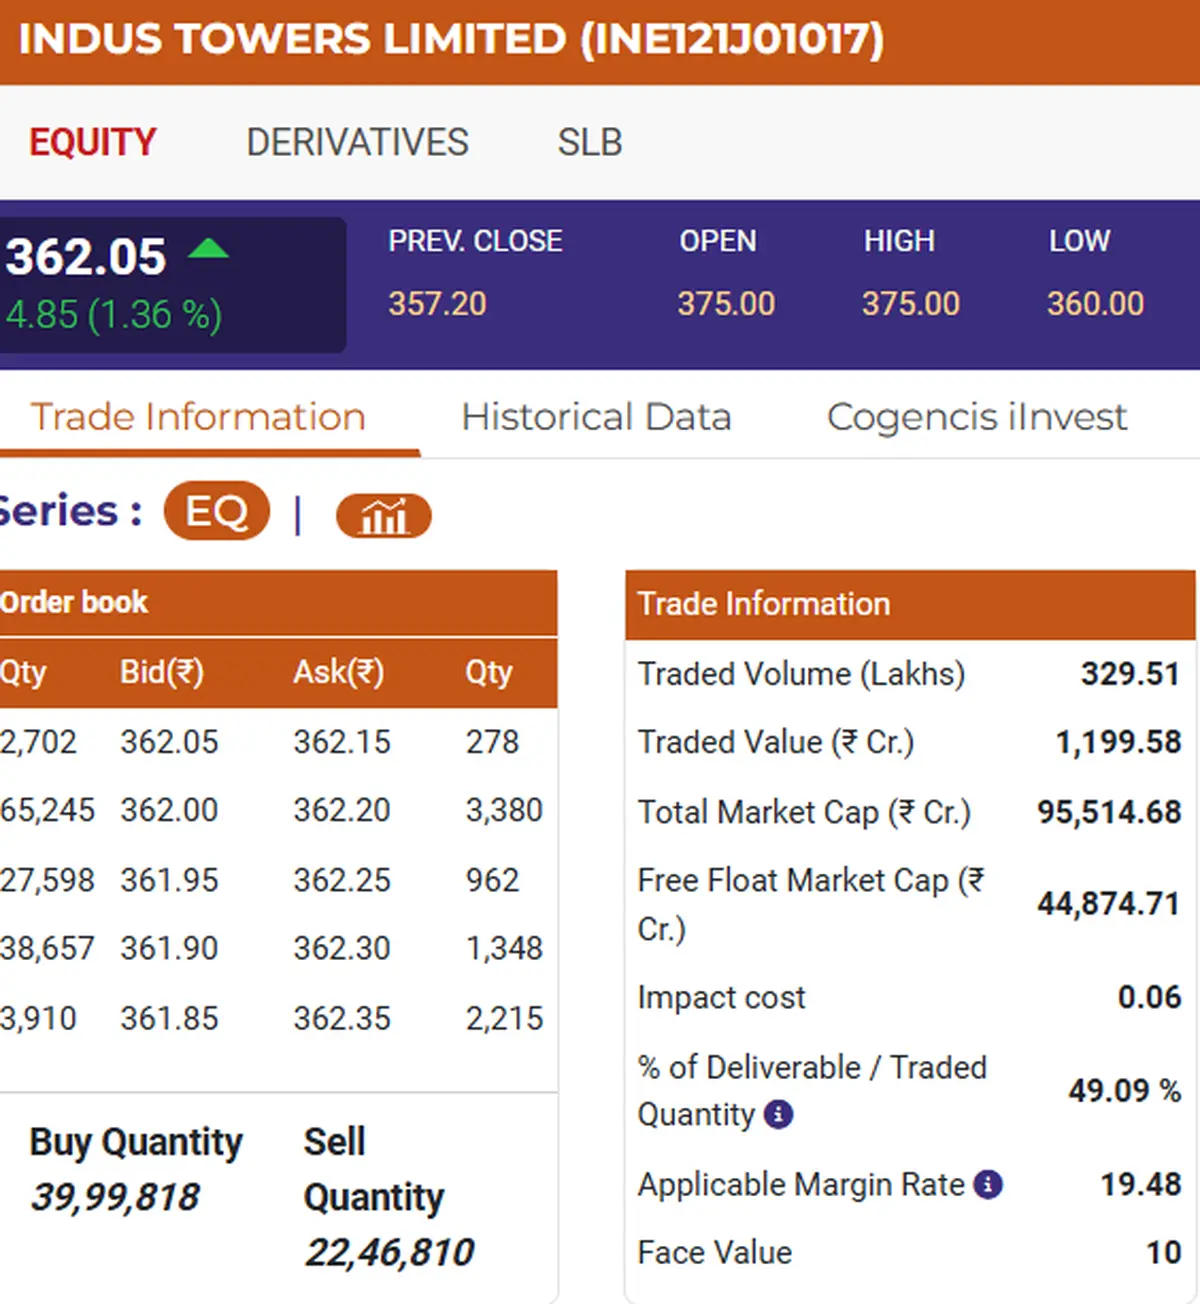Click the ask price 362.15
Image resolution: width=1200 pixels, height=1304 pixels.
pos(342,742)
